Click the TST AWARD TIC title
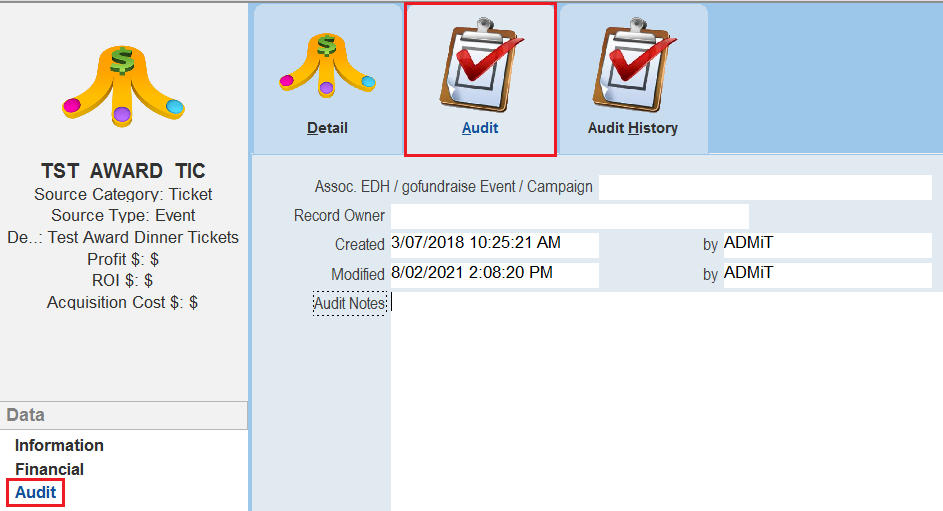943x511 pixels. (123, 171)
